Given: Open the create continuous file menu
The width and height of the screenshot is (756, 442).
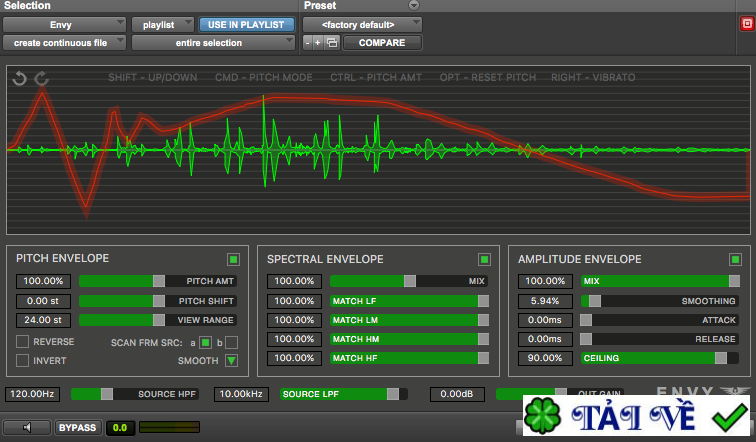Looking at the screenshot, I should pos(65,43).
